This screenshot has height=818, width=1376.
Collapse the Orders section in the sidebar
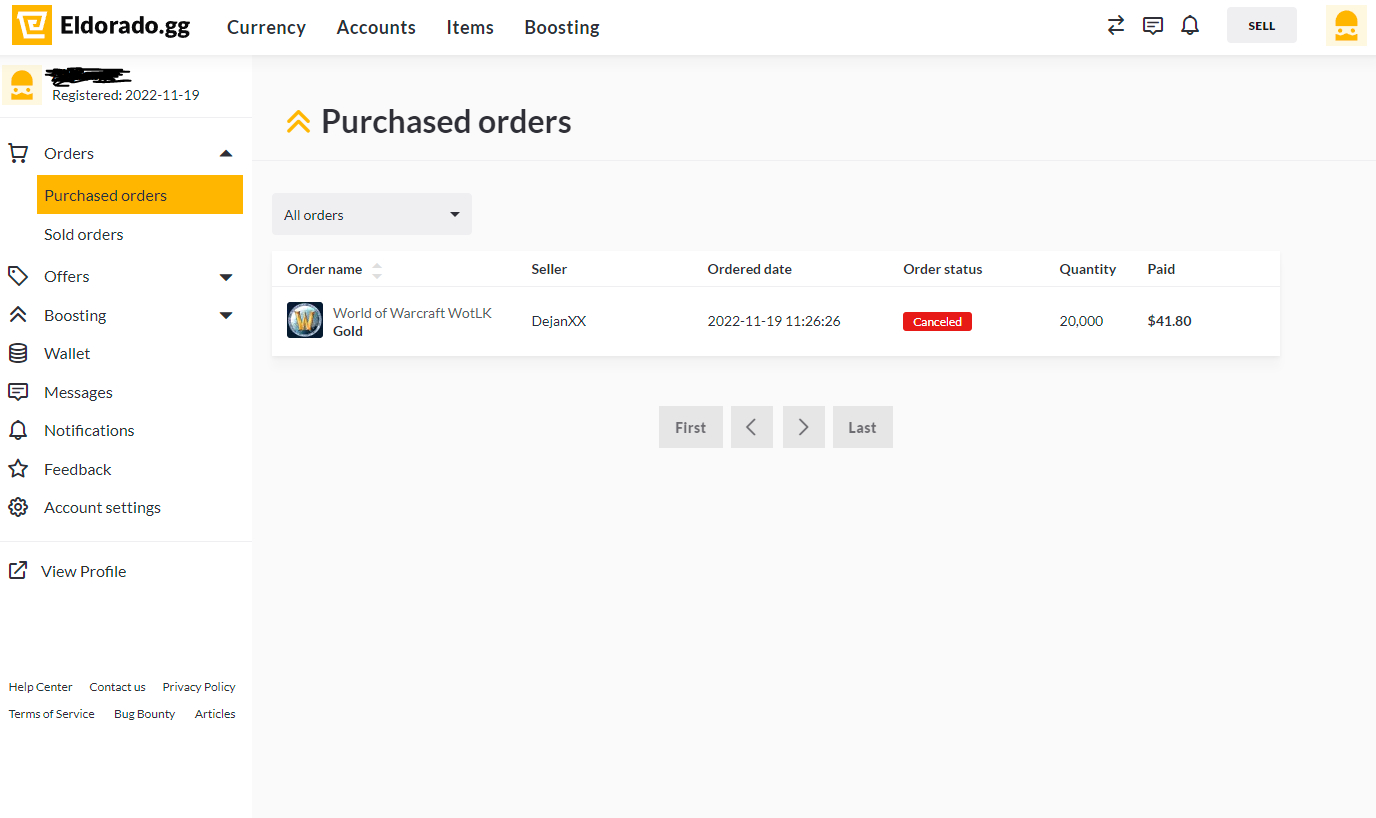227,153
